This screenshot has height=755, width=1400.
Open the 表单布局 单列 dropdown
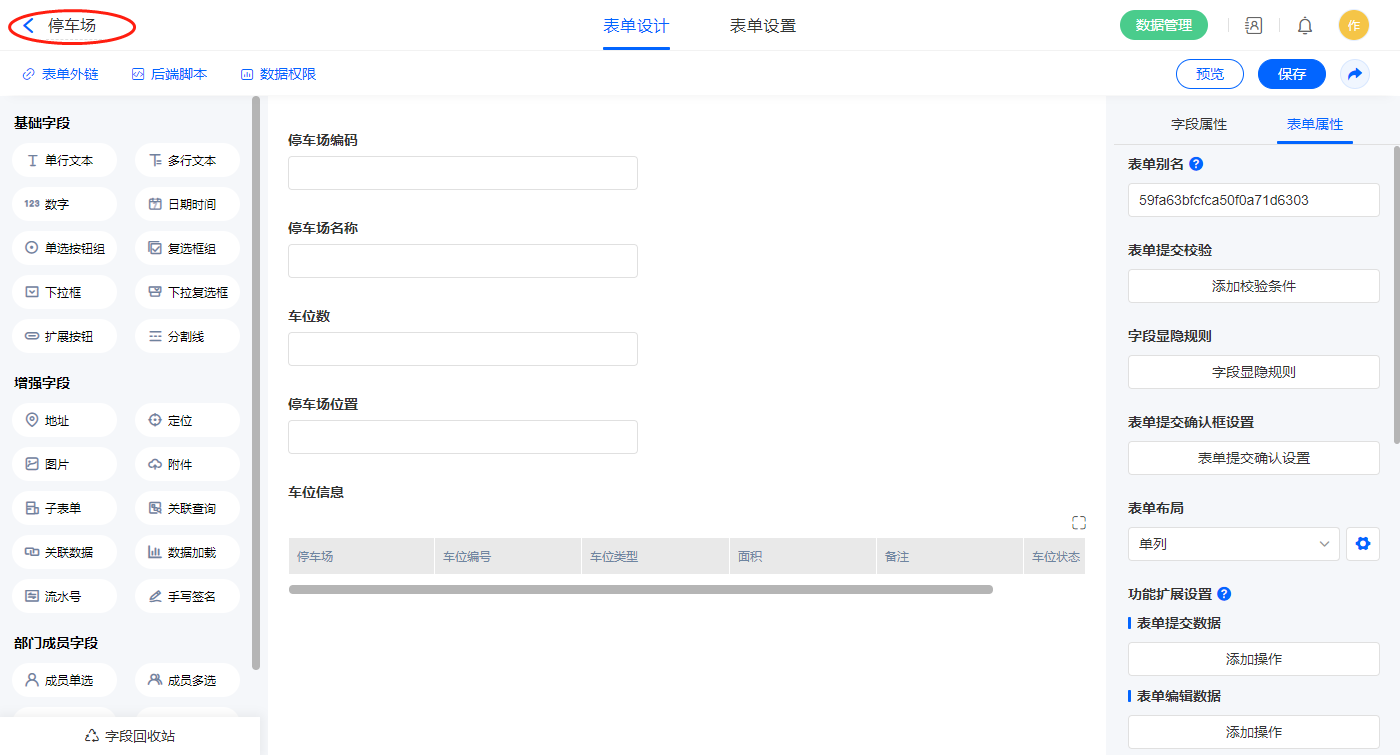(1233, 544)
